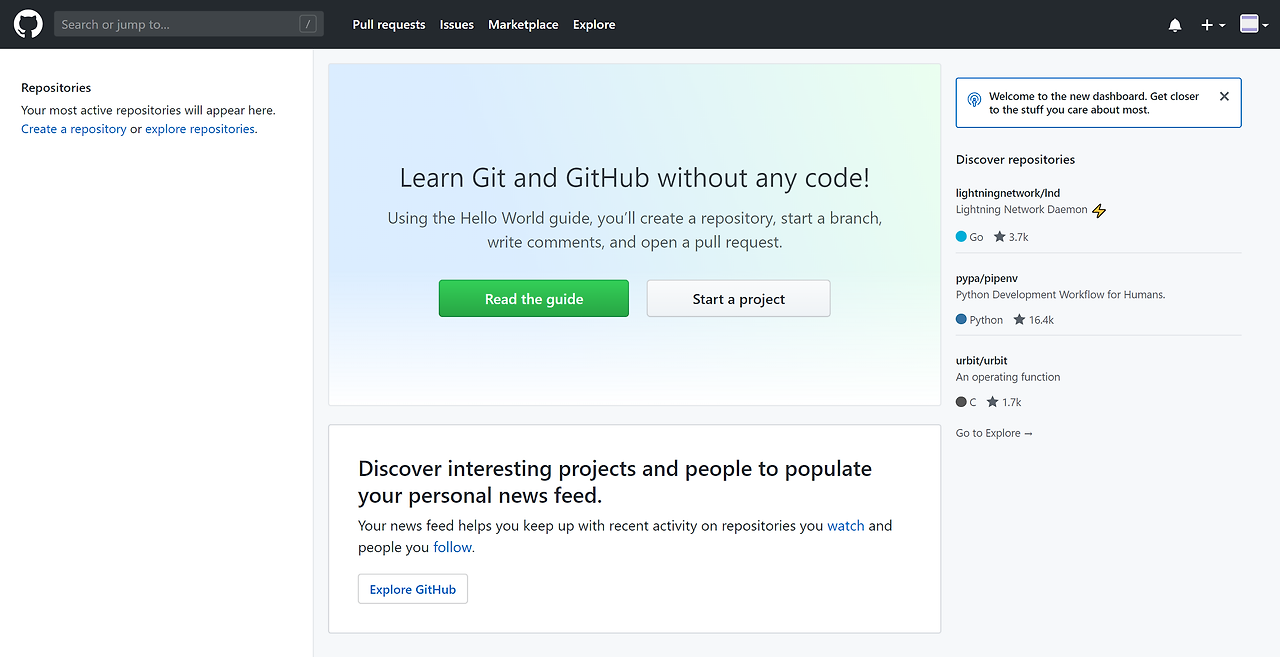The height and width of the screenshot is (657, 1280).
Task: Follow the Go to Explore link
Action: (994, 433)
